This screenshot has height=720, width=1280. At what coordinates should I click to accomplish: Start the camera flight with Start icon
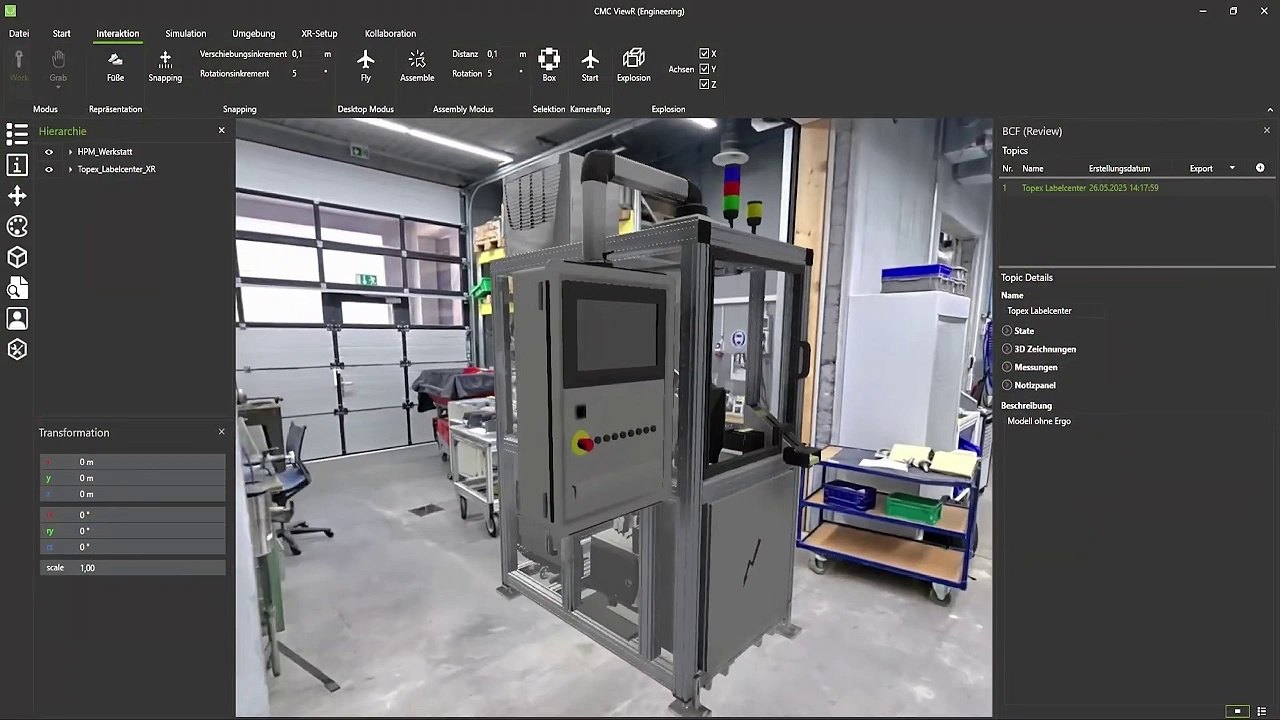(x=590, y=59)
